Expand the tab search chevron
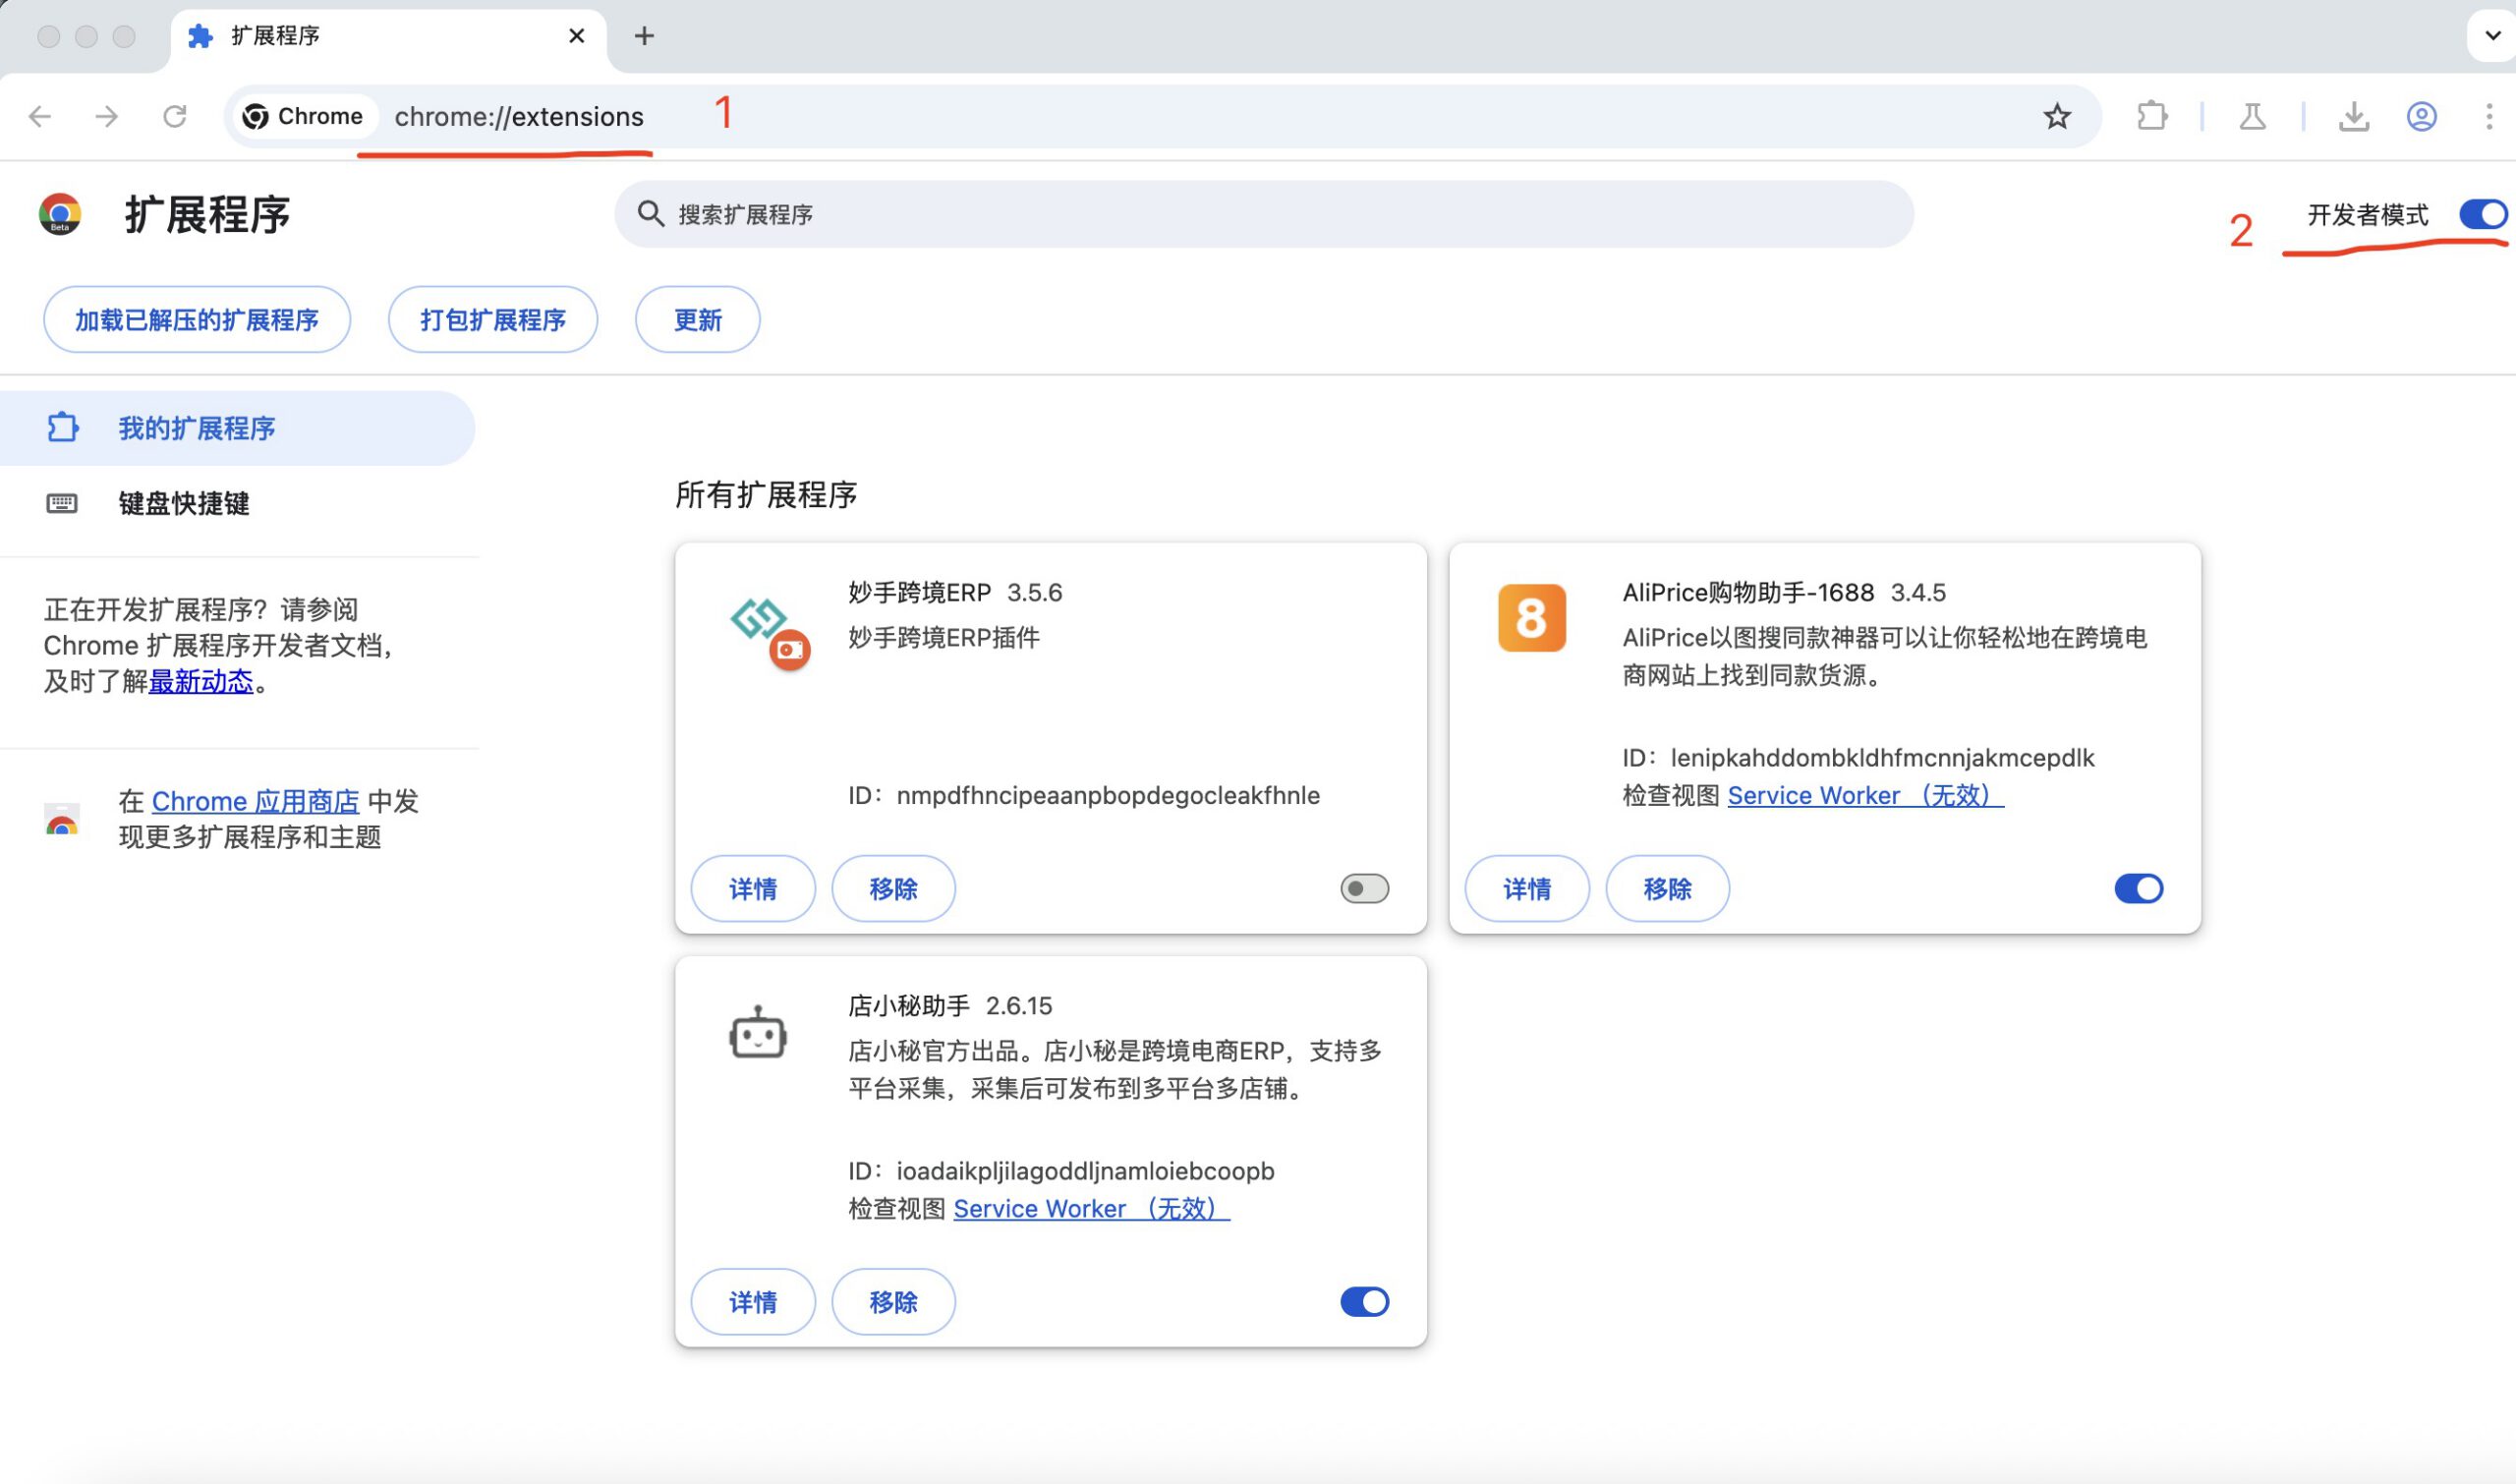2516x1484 pixels. coord(2493,35)
